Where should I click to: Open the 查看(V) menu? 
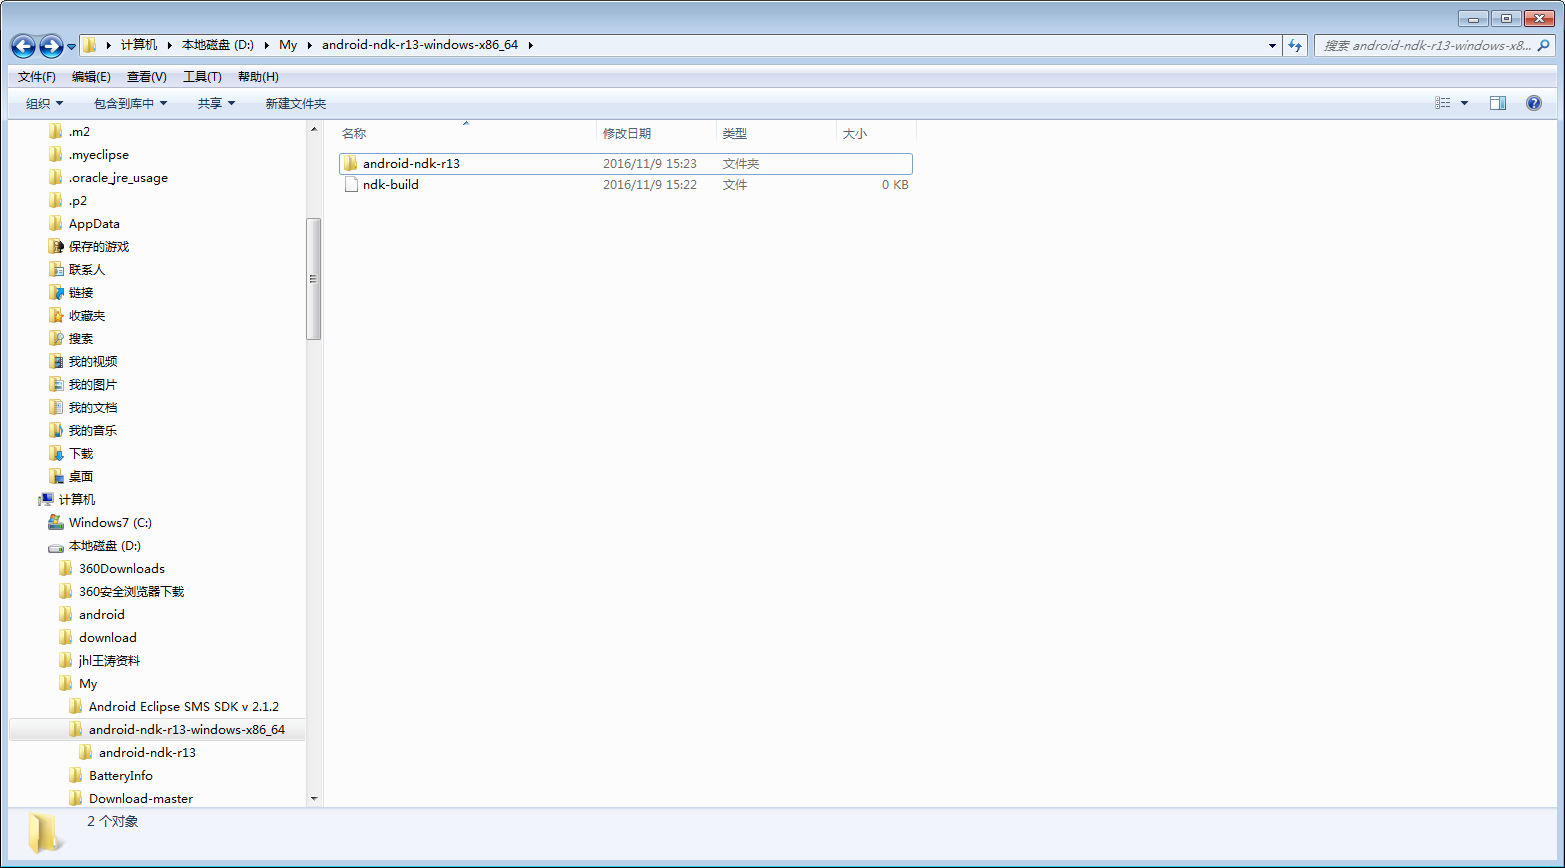click(x=147, y=77)
